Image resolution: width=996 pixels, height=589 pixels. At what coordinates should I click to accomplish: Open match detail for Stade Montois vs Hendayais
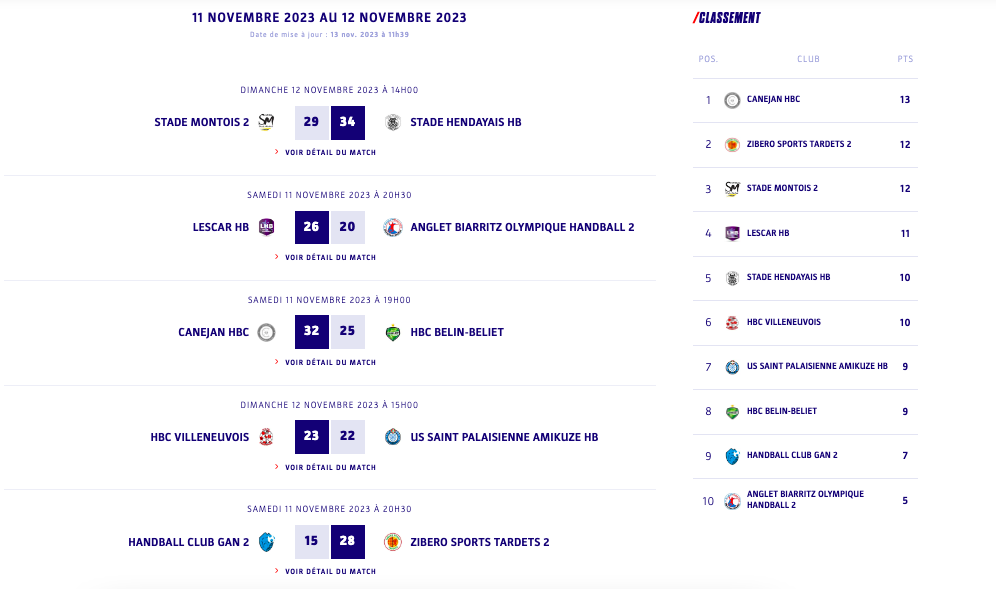(330, 152)
